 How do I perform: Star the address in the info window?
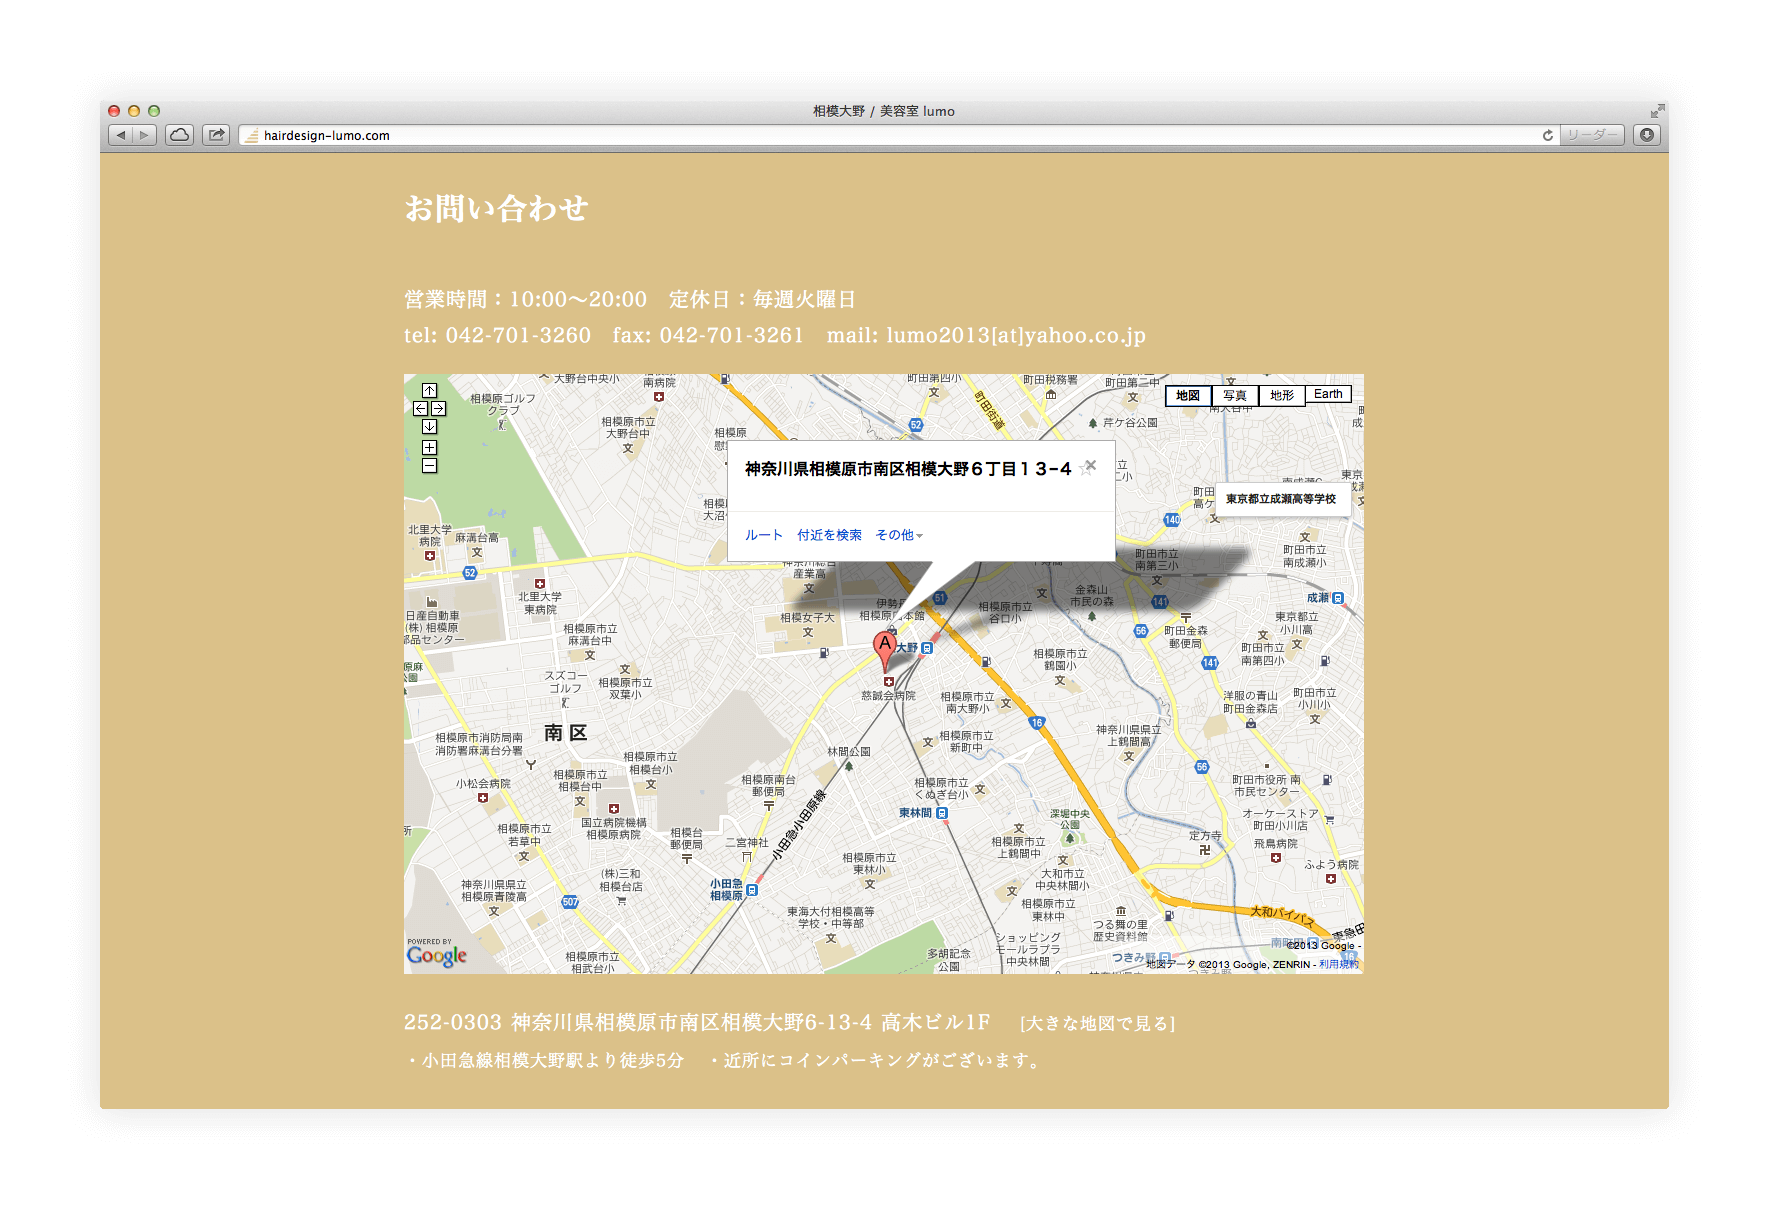(x=1083, y=470)
